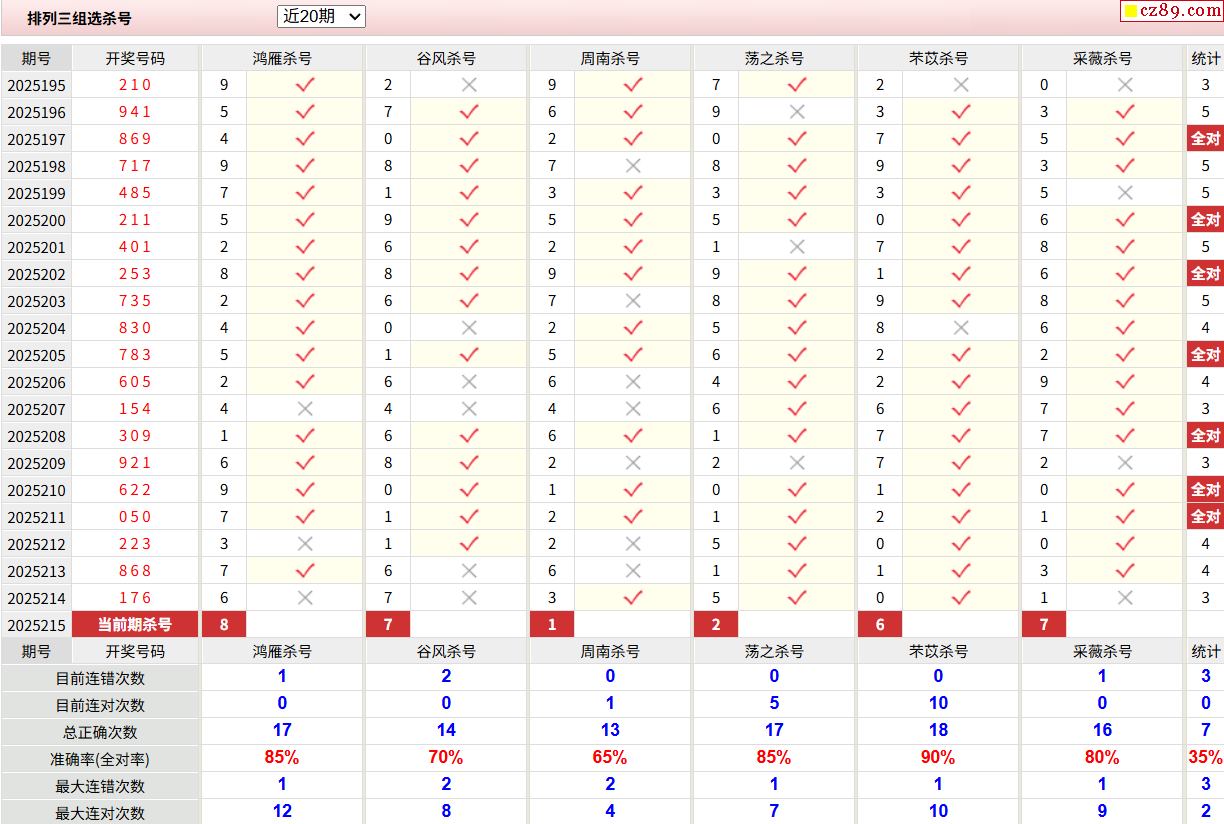The image size is (1224, 824).
Task: Click the 排列三组选杀号 page title
Action: click(x=79, y=18)
